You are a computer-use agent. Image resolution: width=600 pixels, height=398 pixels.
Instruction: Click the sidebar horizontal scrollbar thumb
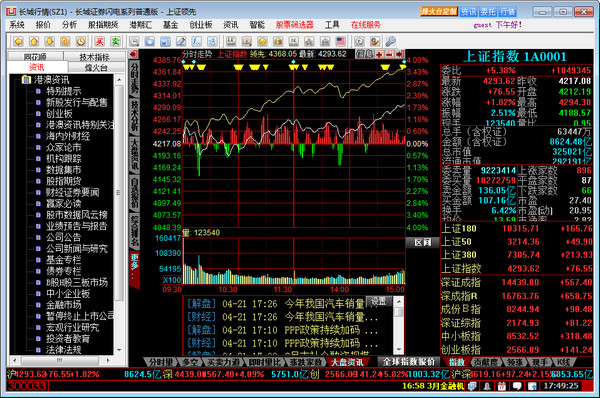tap(60, 360)
